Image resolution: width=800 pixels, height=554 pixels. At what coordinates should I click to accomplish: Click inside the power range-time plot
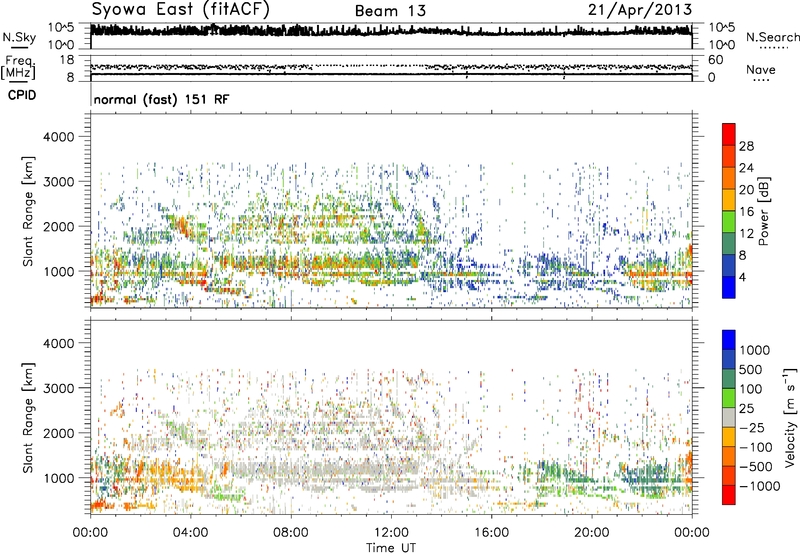(x=391, y=211)
